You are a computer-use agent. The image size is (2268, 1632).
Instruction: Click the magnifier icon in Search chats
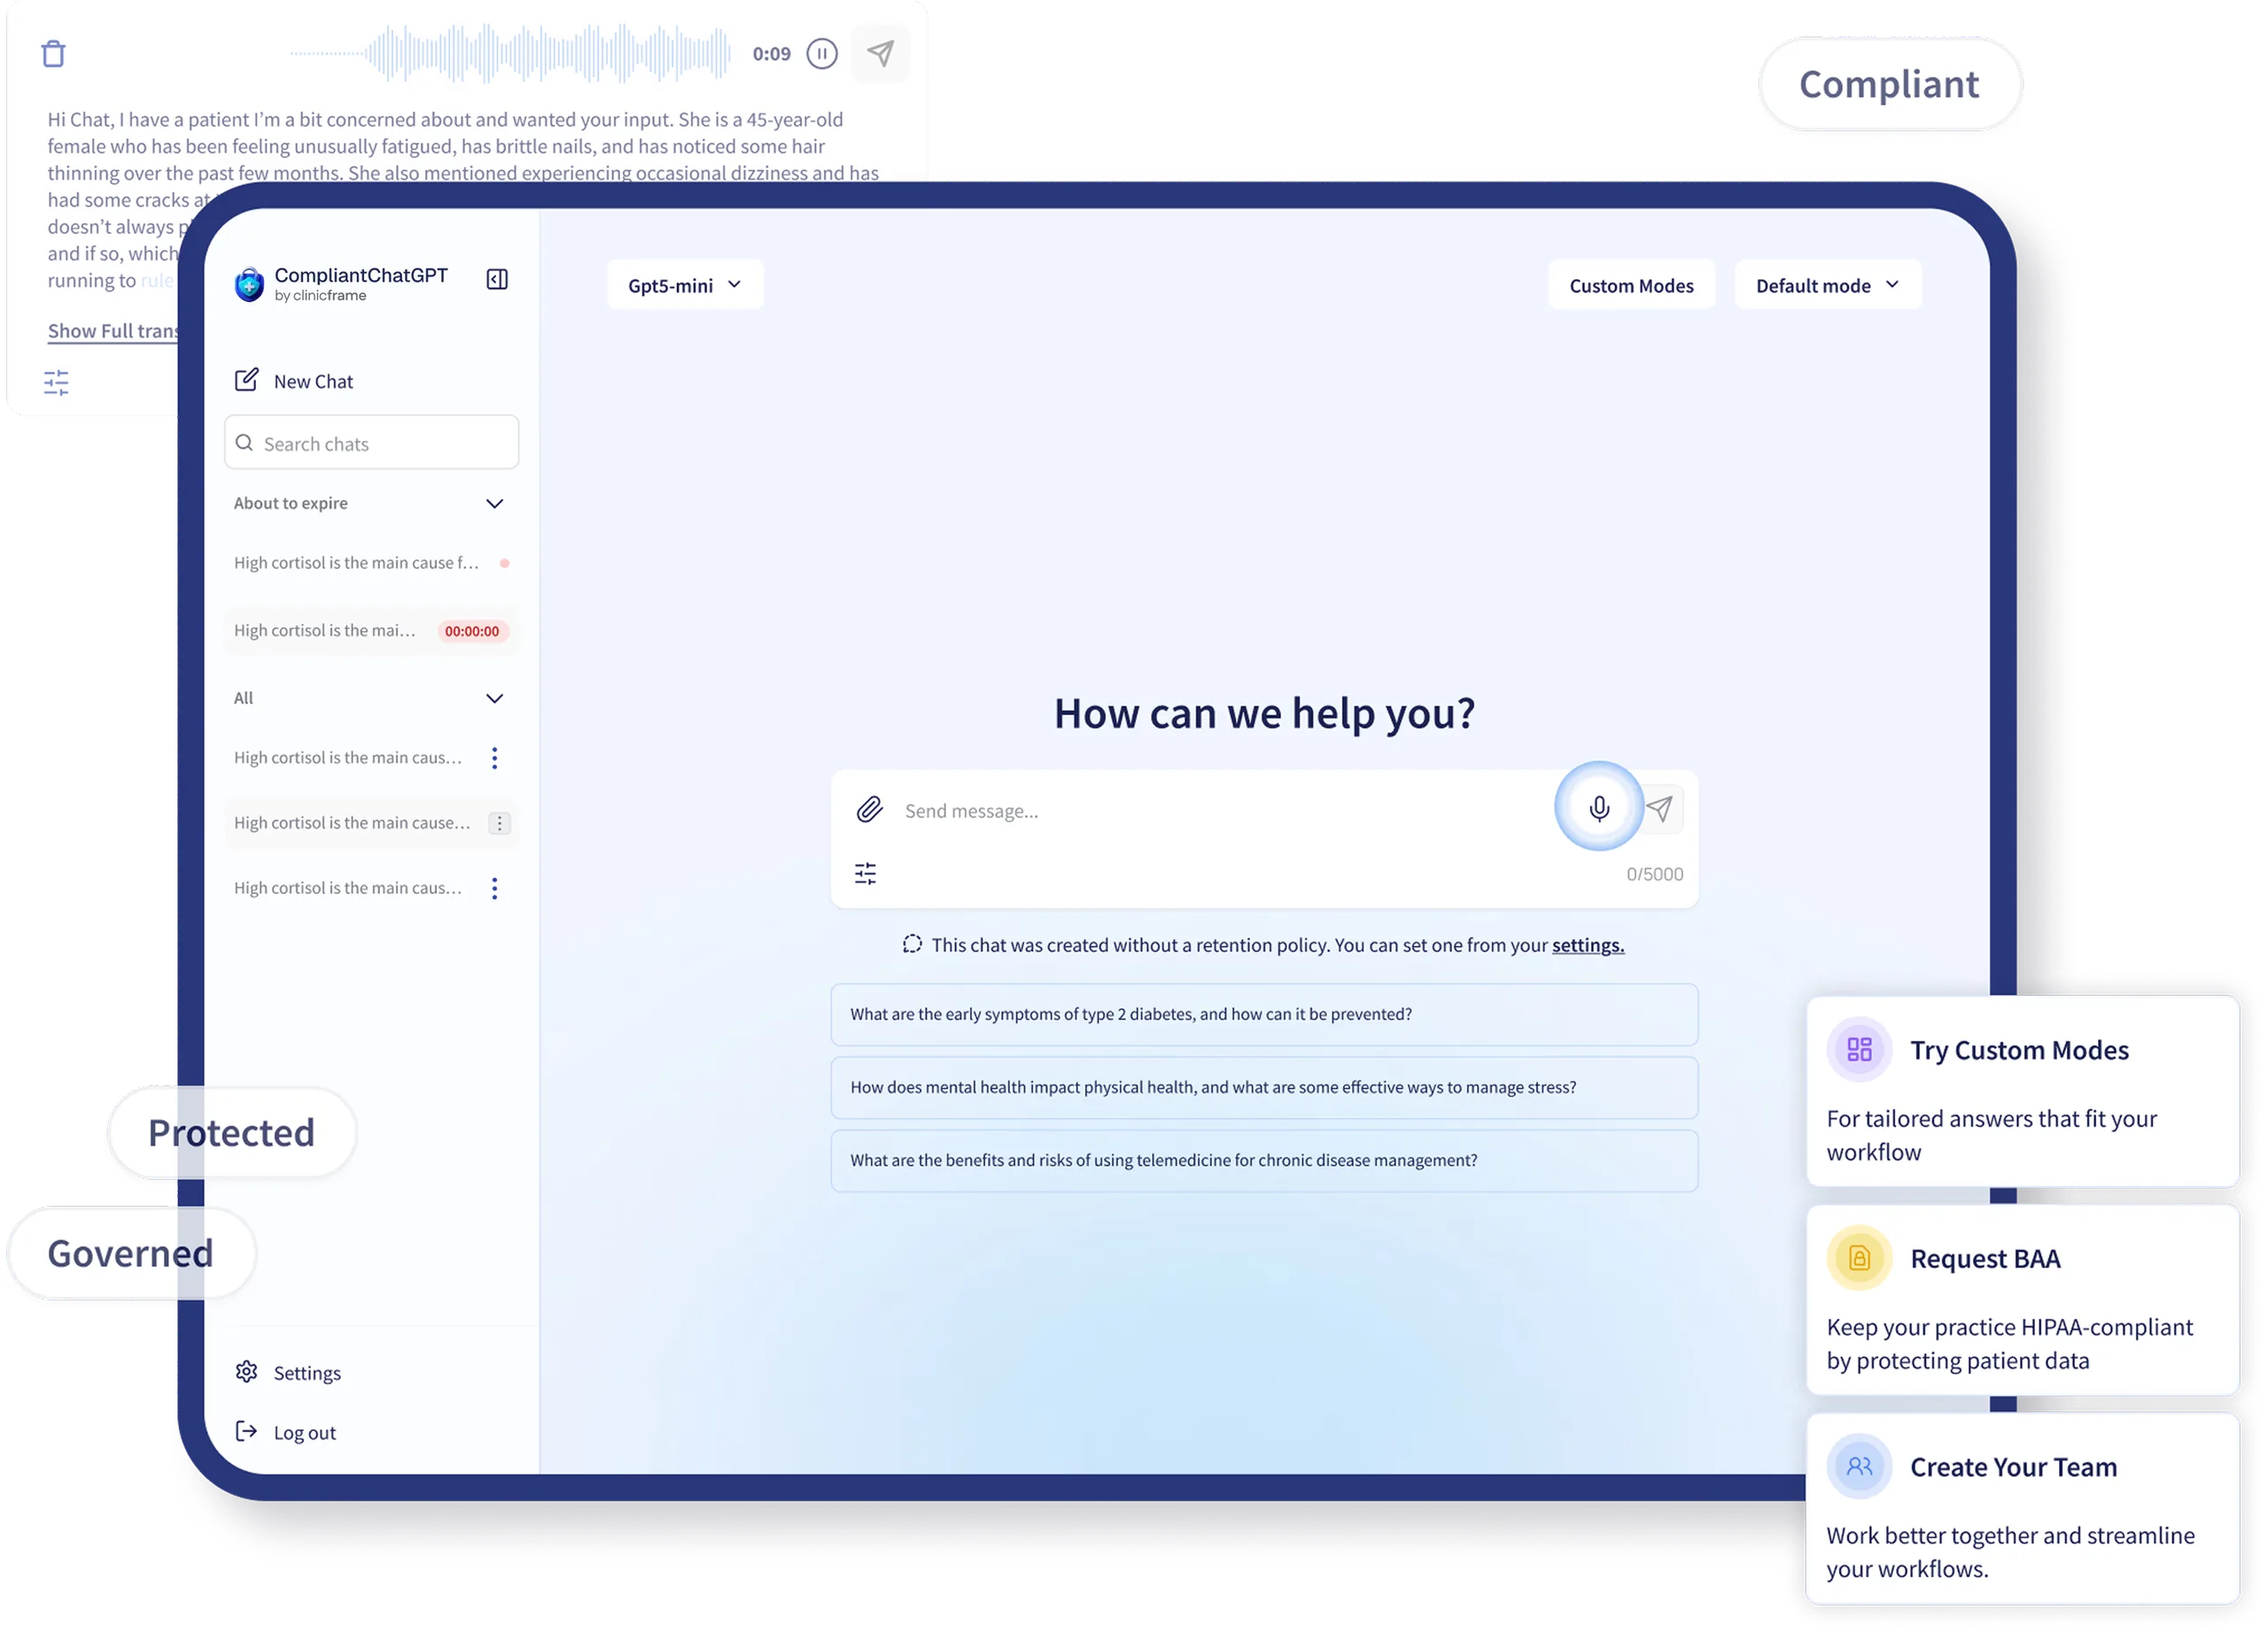244,443
